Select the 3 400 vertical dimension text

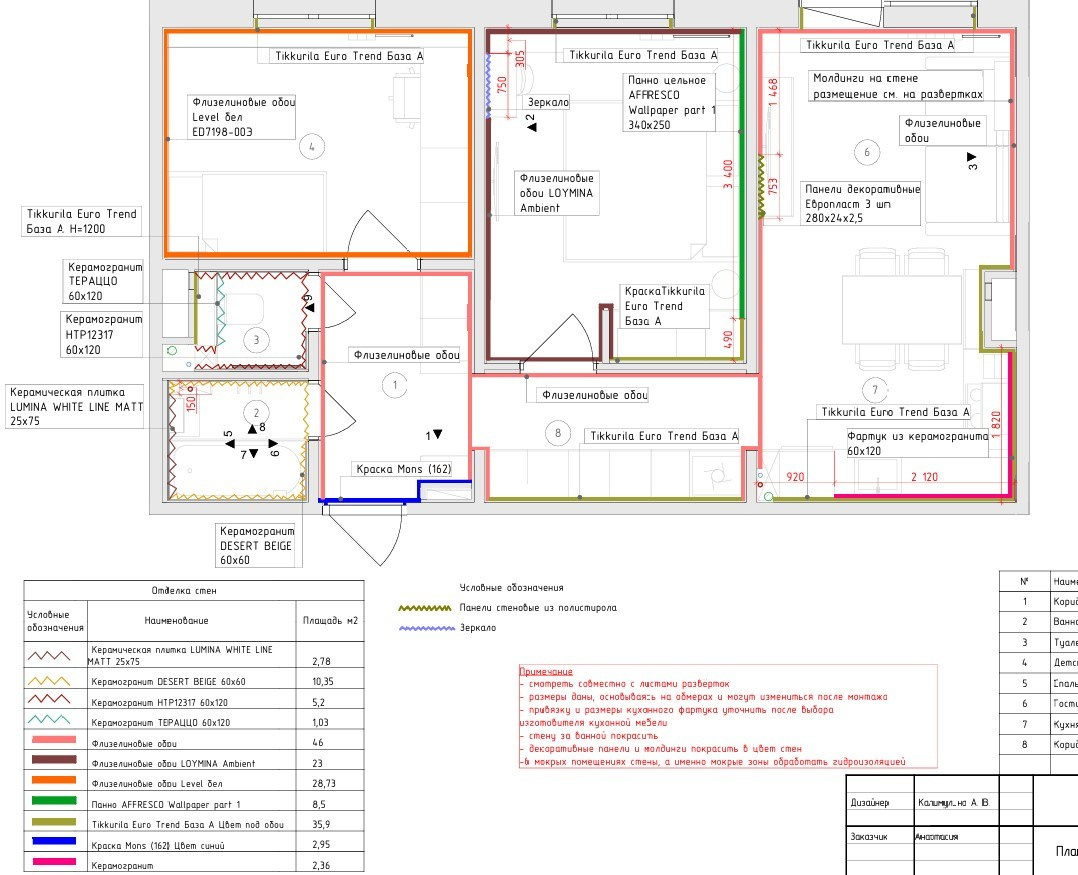tap(729, 174)
